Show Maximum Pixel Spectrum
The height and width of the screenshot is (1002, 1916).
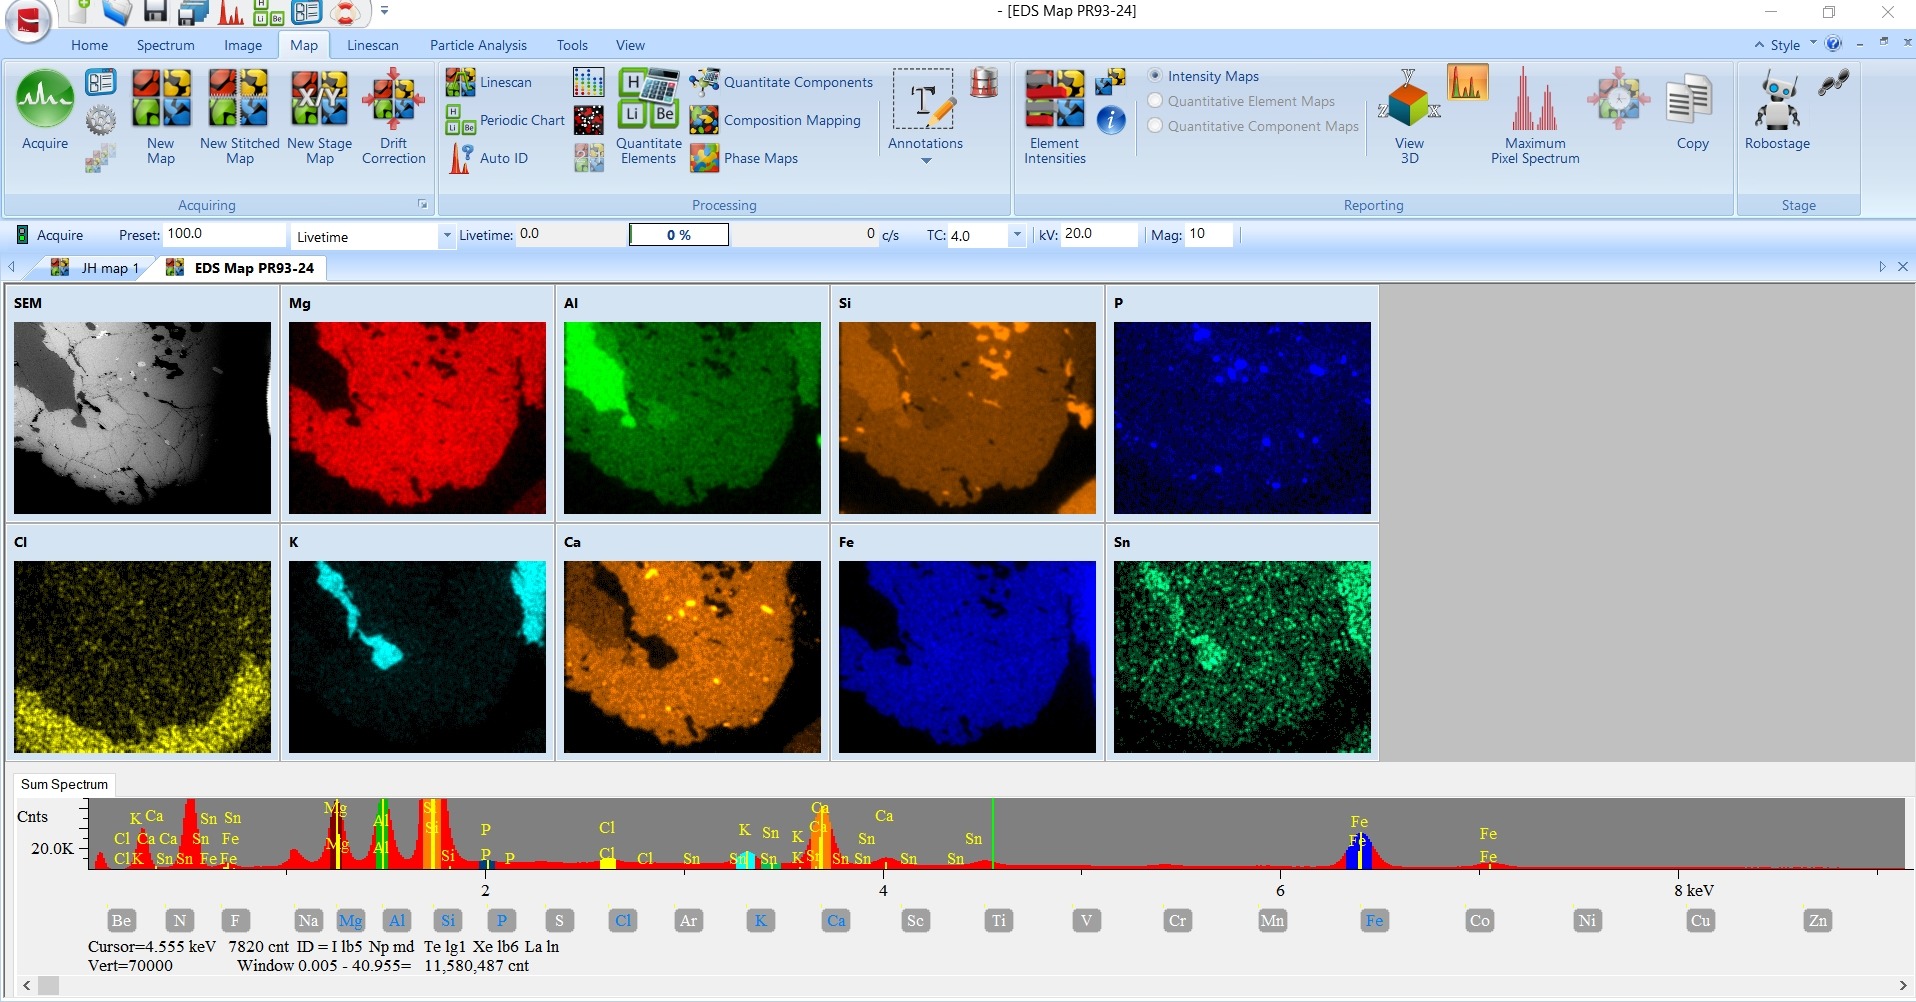tap(1535, 116)
